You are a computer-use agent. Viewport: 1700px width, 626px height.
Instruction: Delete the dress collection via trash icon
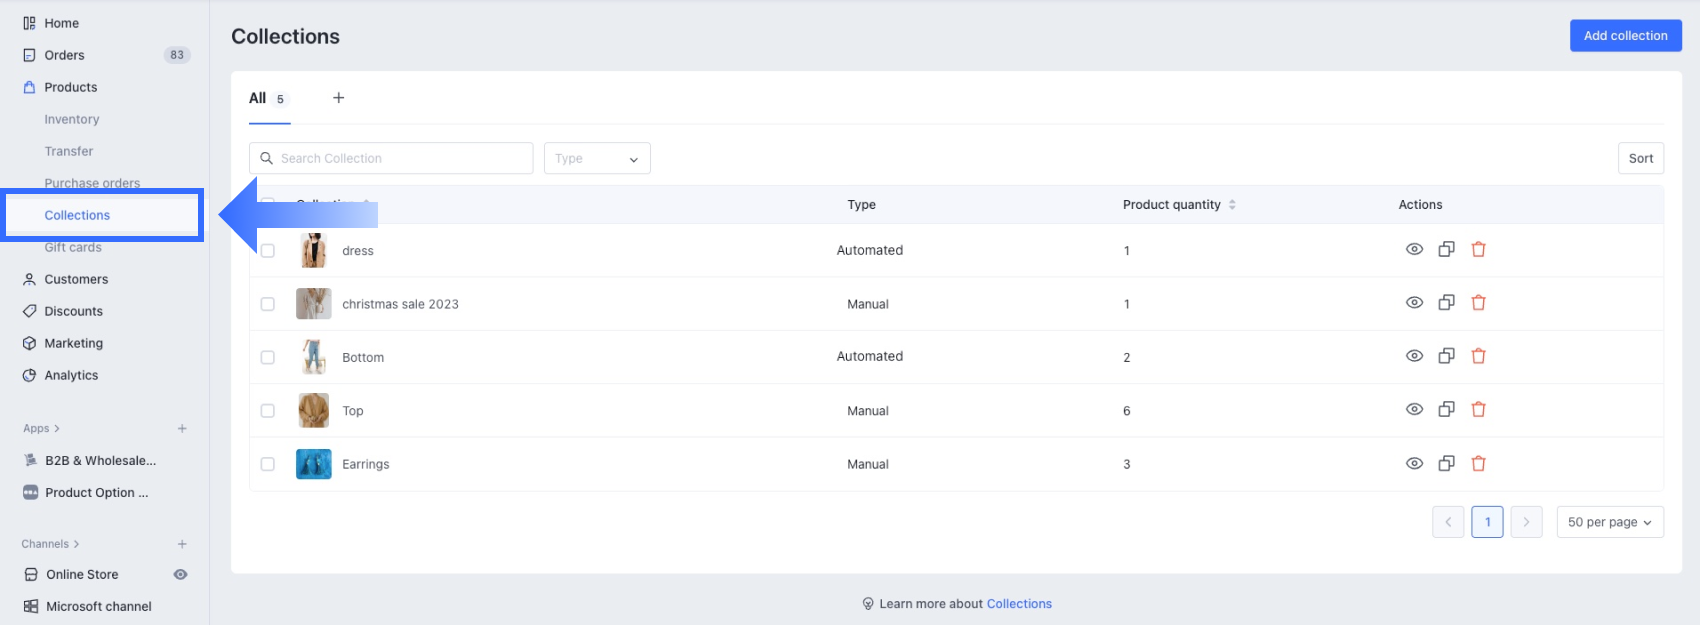[x=1478, y=250]
